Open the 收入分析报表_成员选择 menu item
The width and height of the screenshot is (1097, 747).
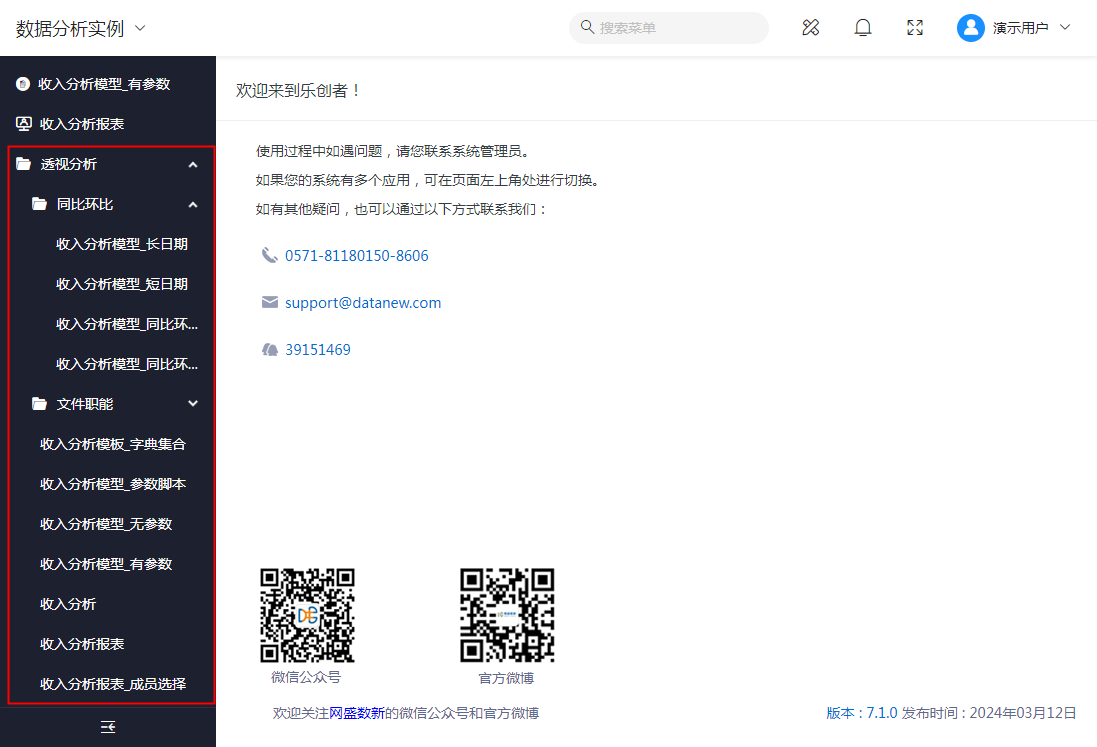point(113,684)
